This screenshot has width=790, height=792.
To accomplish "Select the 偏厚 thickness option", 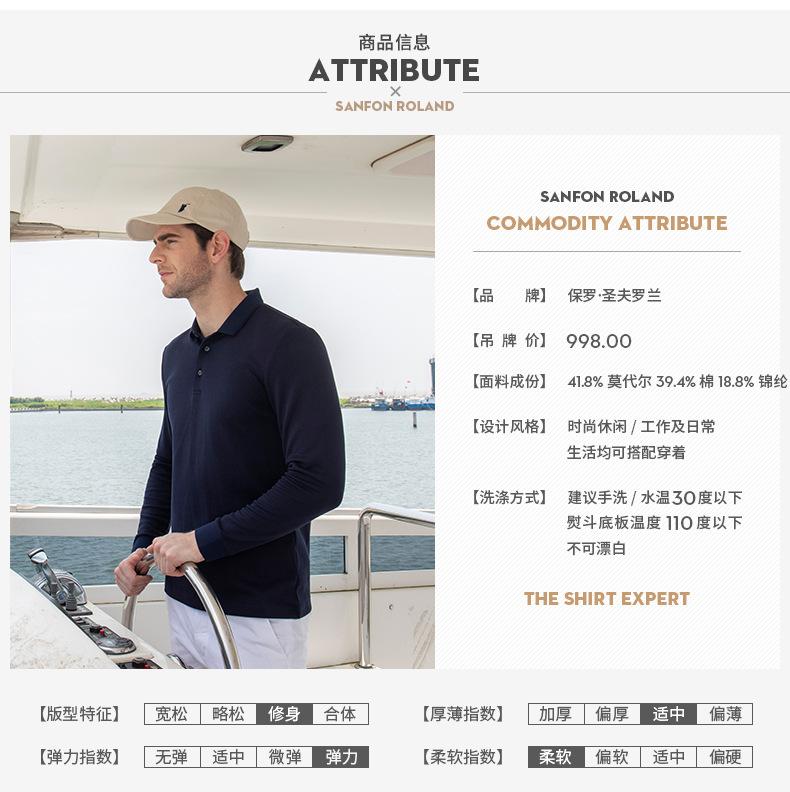I will (x=612, y=714).
